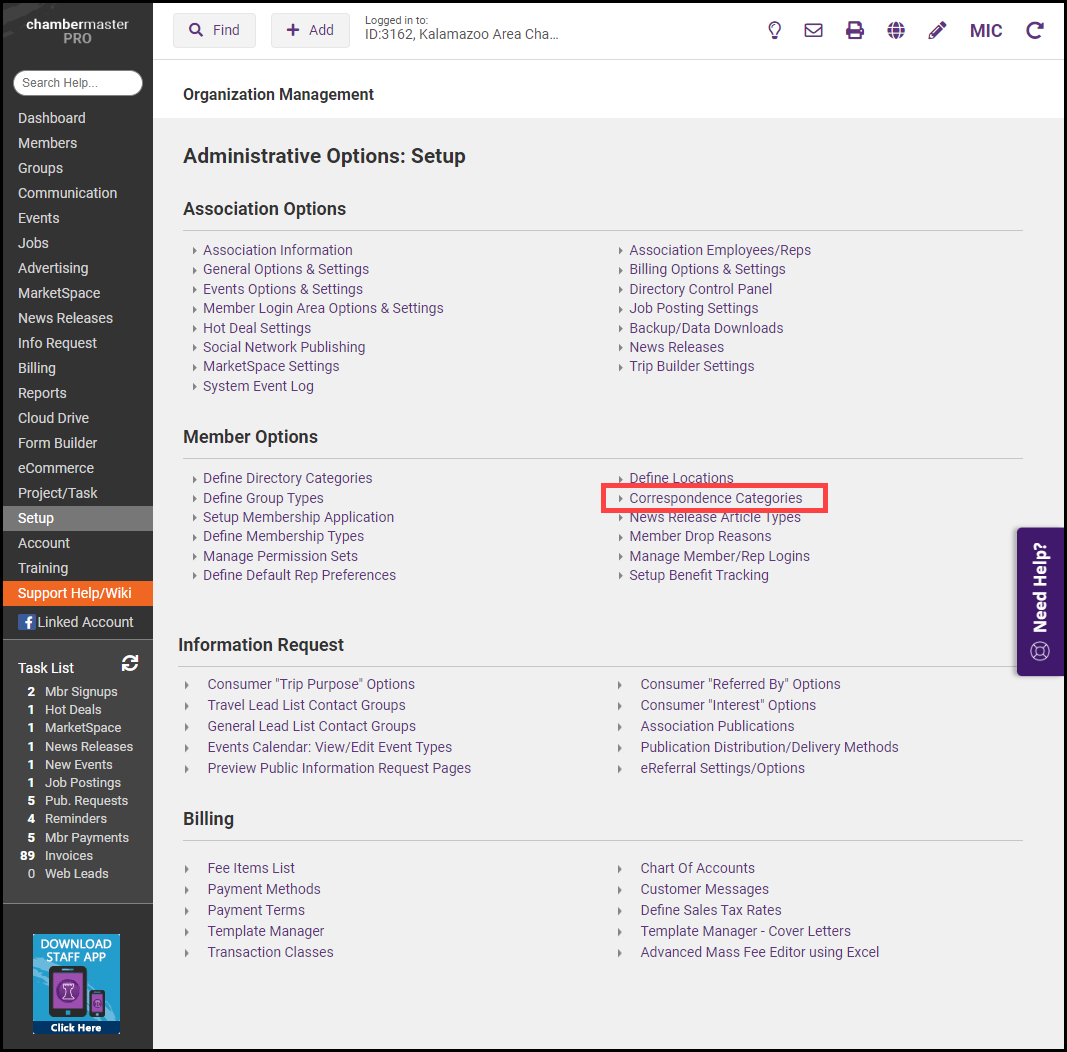Open the globe icon in header

point(896,30)
